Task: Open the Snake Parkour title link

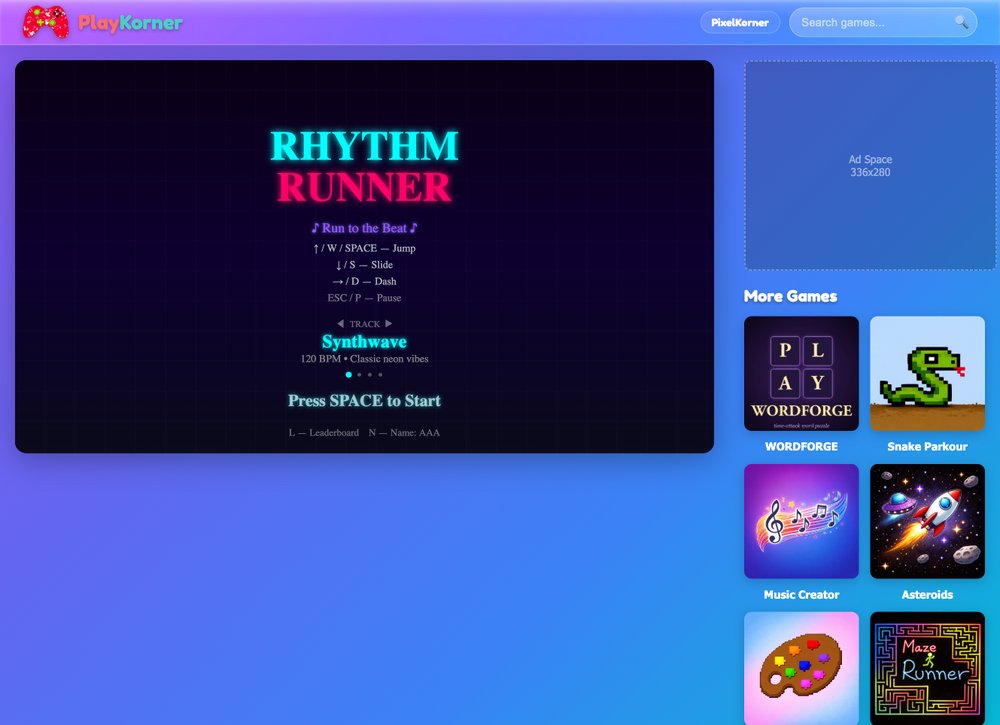Action: (927, 446)
